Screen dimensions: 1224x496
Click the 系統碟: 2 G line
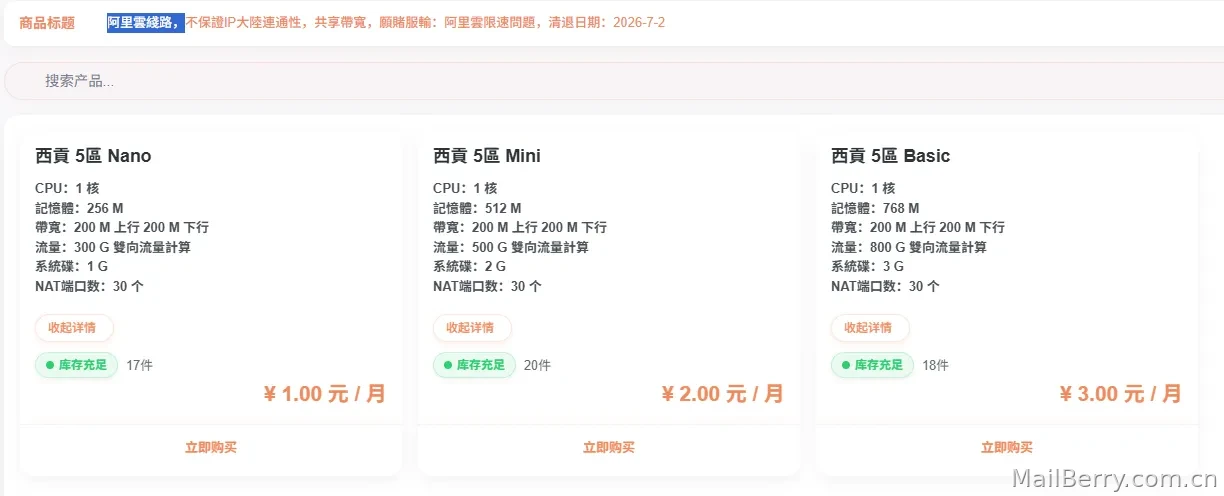(x=469, y=267)
